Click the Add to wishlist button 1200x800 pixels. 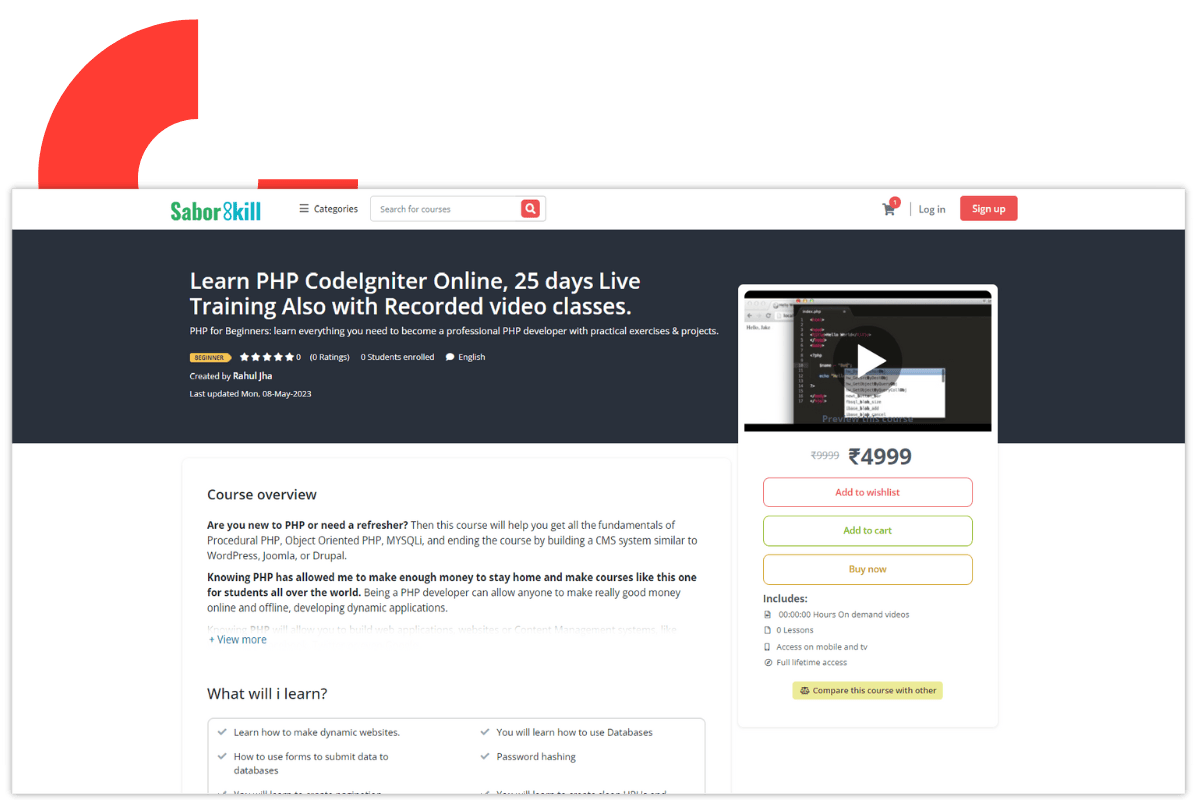click(867, 492)
